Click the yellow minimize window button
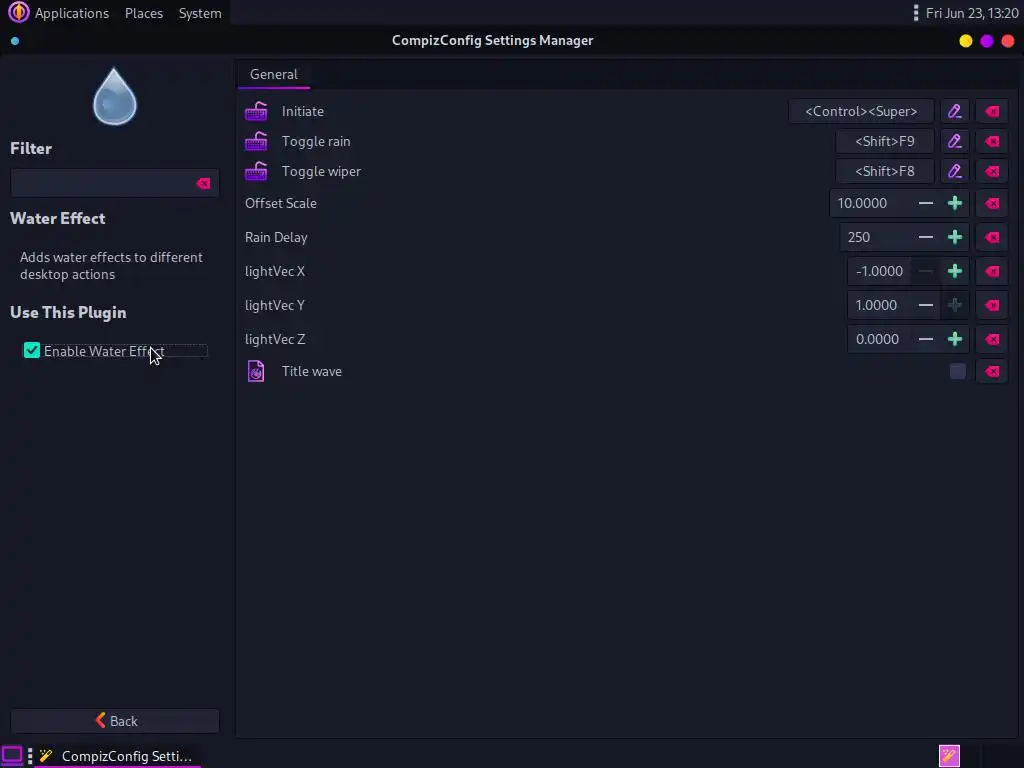Viewport: 1024px width, 768px height. 966,40
